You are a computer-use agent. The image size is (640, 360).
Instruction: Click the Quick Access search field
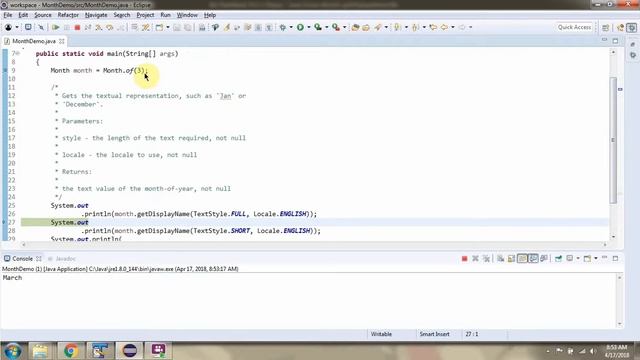click(x=574, y=27)
